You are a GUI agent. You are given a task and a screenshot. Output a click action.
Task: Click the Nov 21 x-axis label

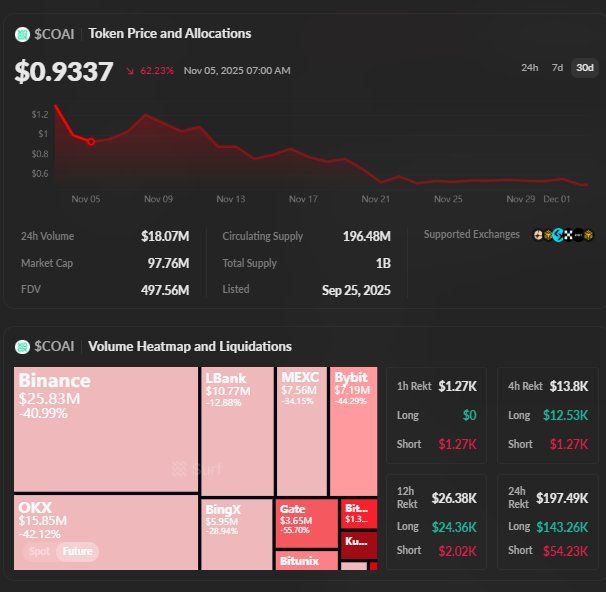376,199
